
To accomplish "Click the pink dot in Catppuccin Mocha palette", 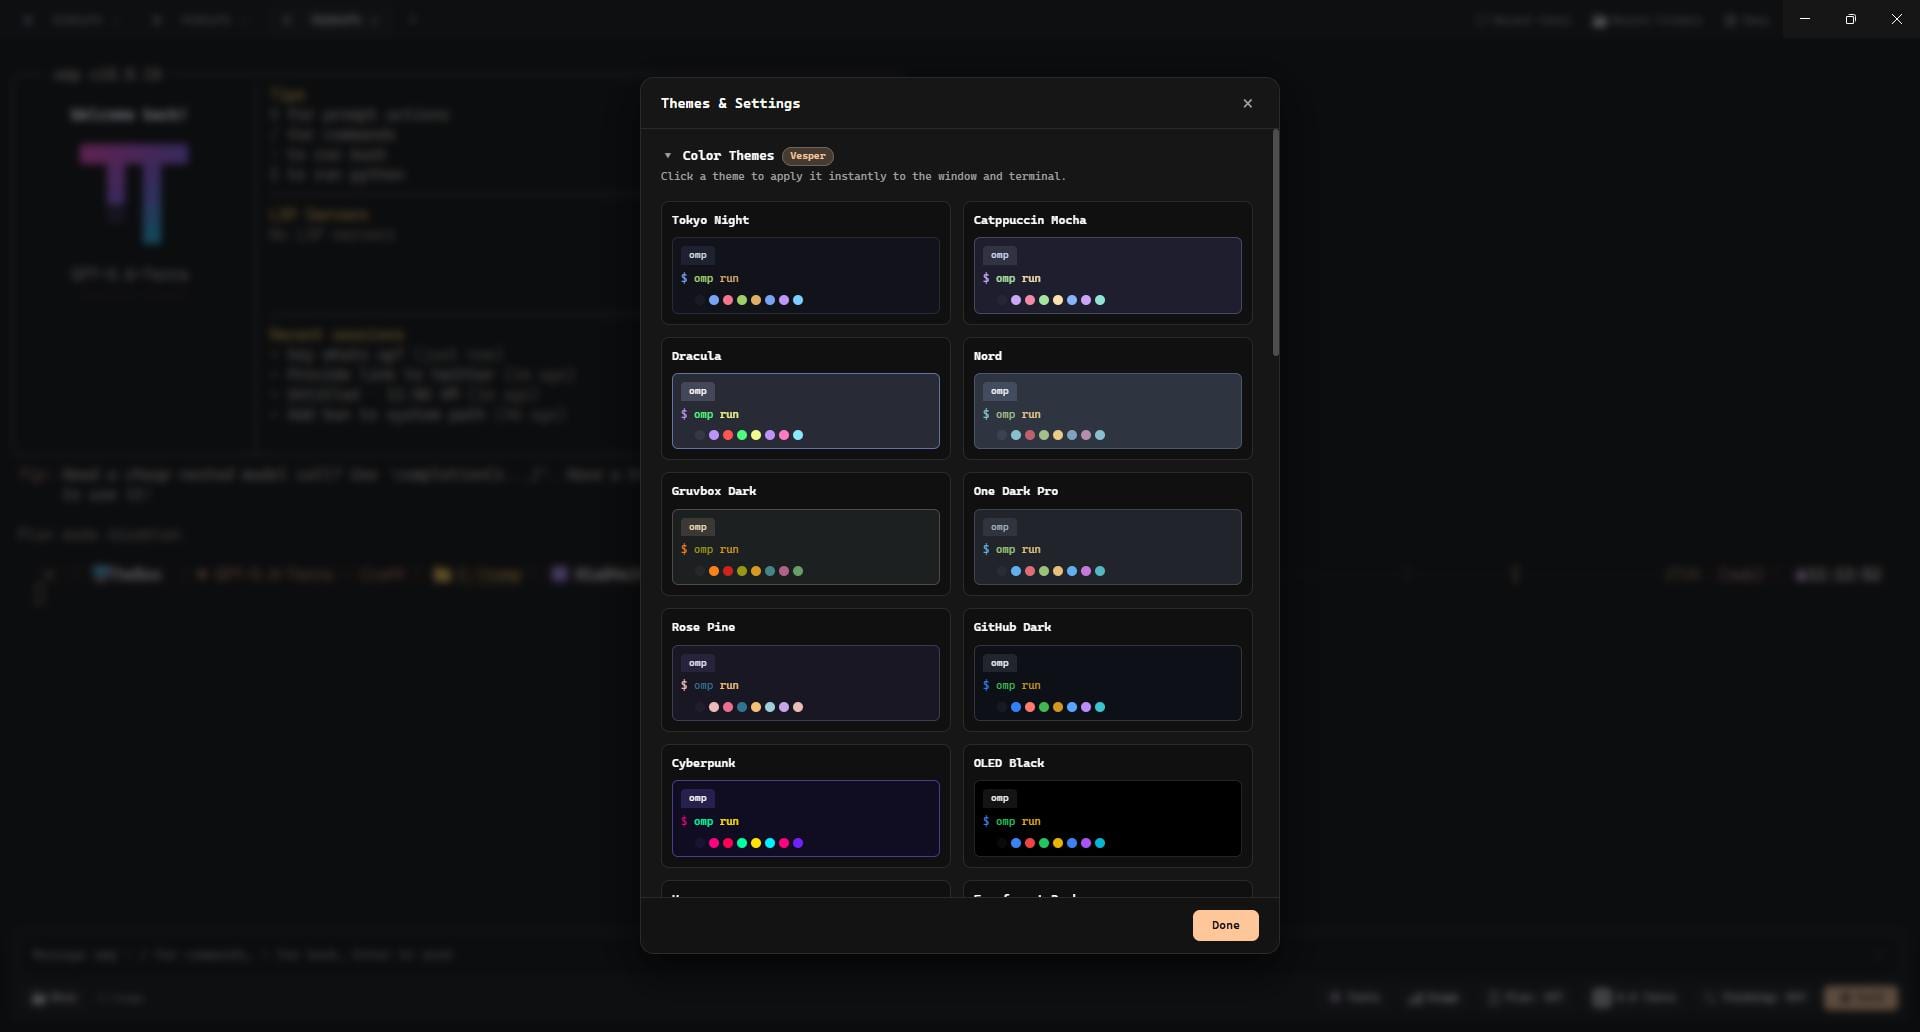I will (x=1030, y=300).
